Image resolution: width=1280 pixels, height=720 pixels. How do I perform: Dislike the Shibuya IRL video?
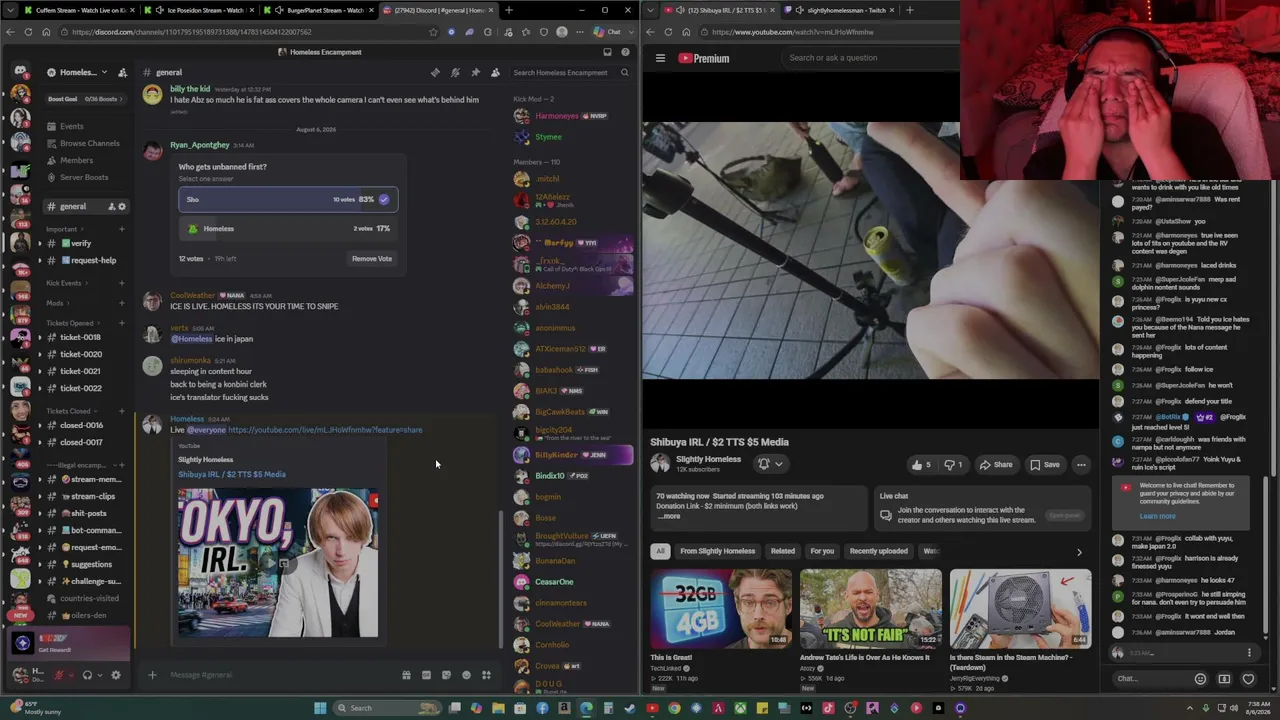954,465
